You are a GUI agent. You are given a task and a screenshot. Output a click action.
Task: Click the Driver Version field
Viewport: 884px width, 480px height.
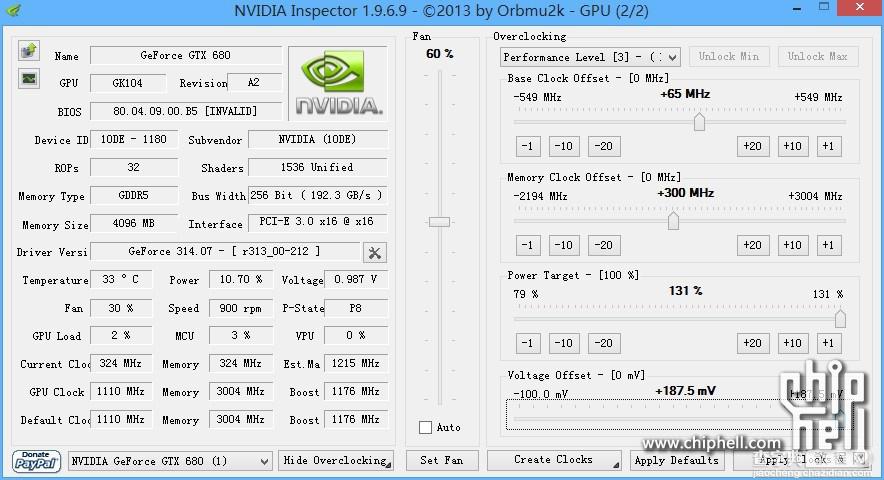pyautogui.click(x=224, y=252)
